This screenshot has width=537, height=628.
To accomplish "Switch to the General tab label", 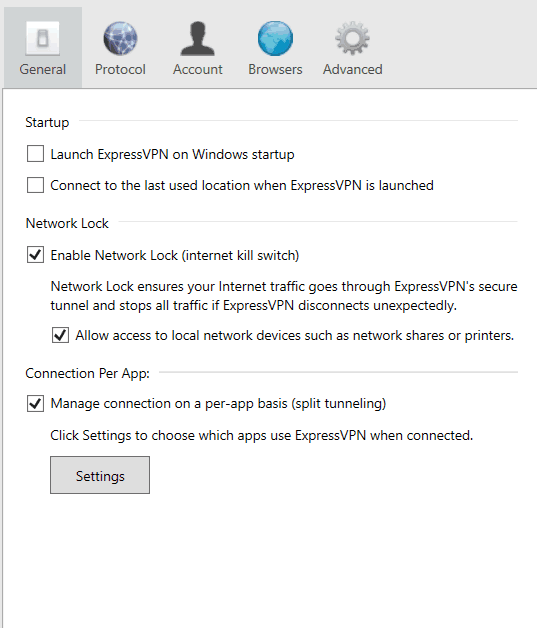I will click(x=42, y=69).
